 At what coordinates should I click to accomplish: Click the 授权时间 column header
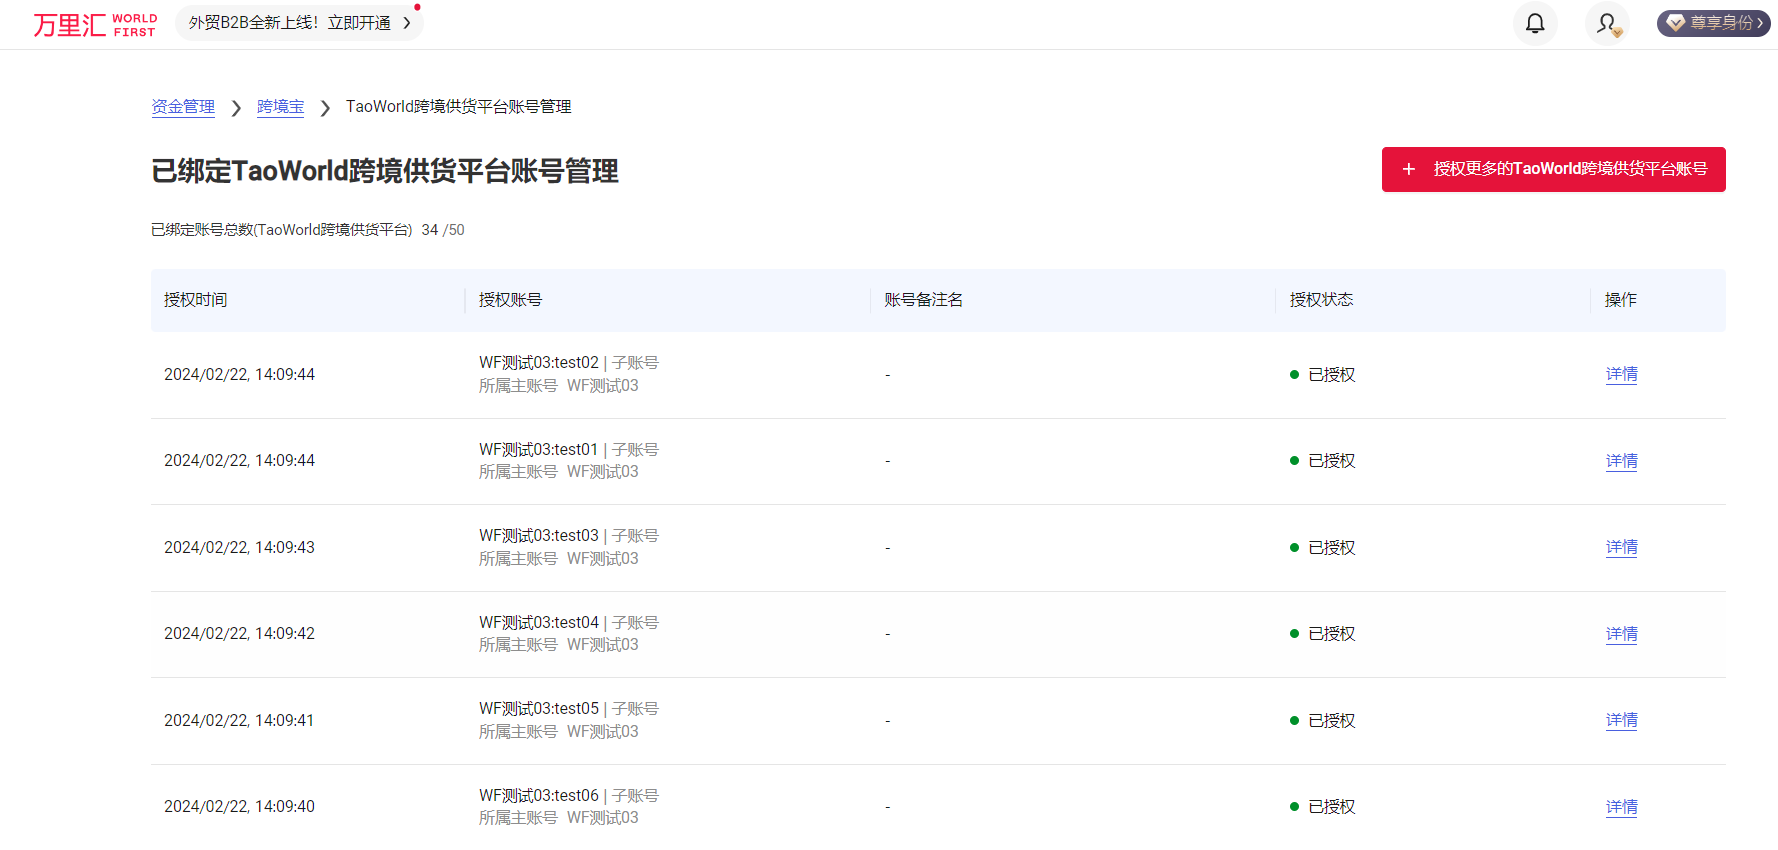tap(196, 300)
